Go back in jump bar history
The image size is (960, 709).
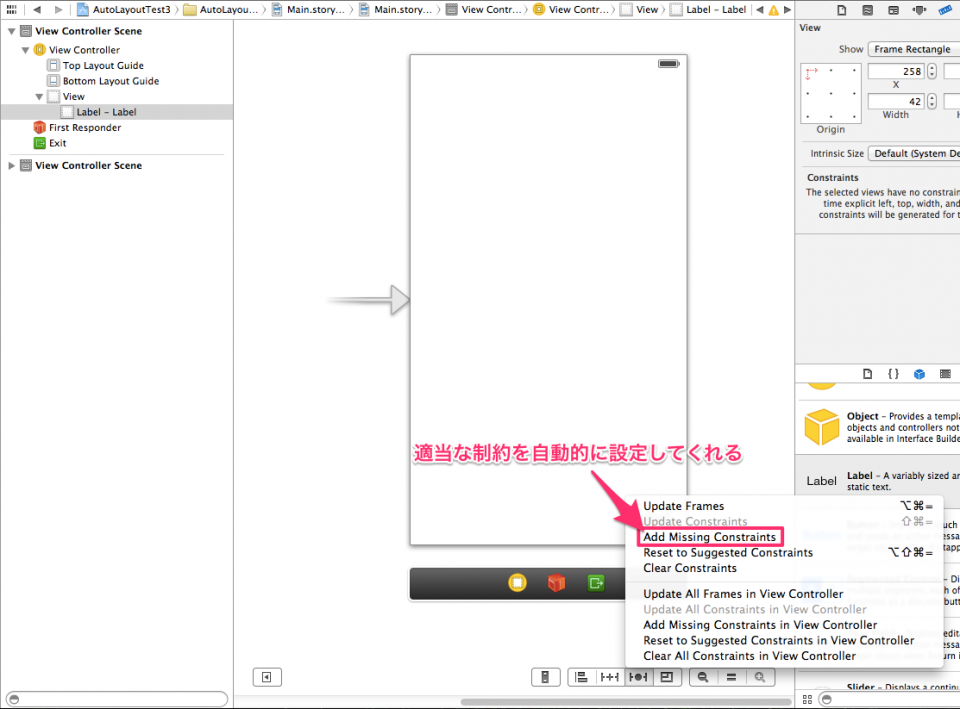pos(37,9)
